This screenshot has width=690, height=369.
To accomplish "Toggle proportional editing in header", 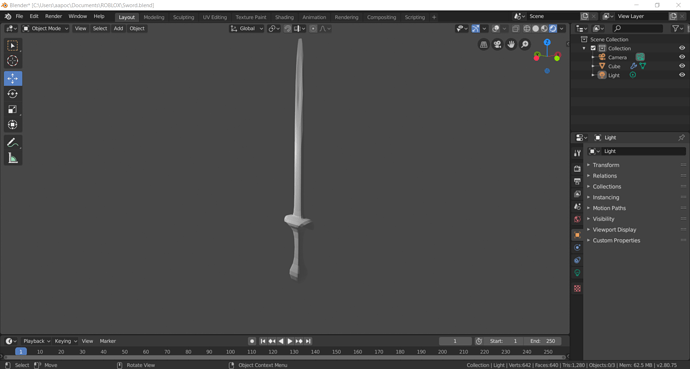I will (x=313, y=29).
